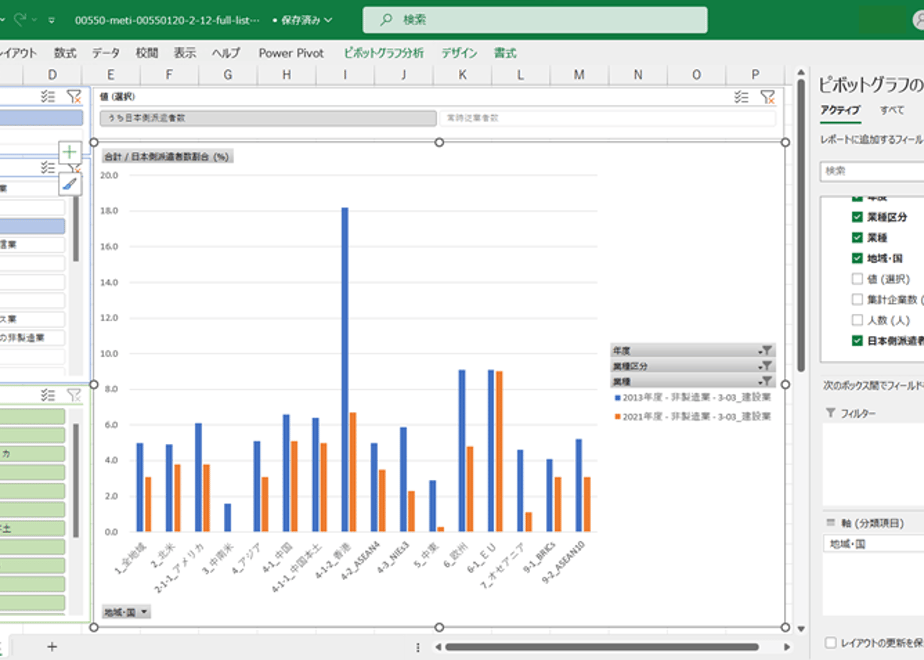The height and width of the screenshot is (660, 924).
Task: Open the 数式 ribbon tab
Action: coord(65,53)
